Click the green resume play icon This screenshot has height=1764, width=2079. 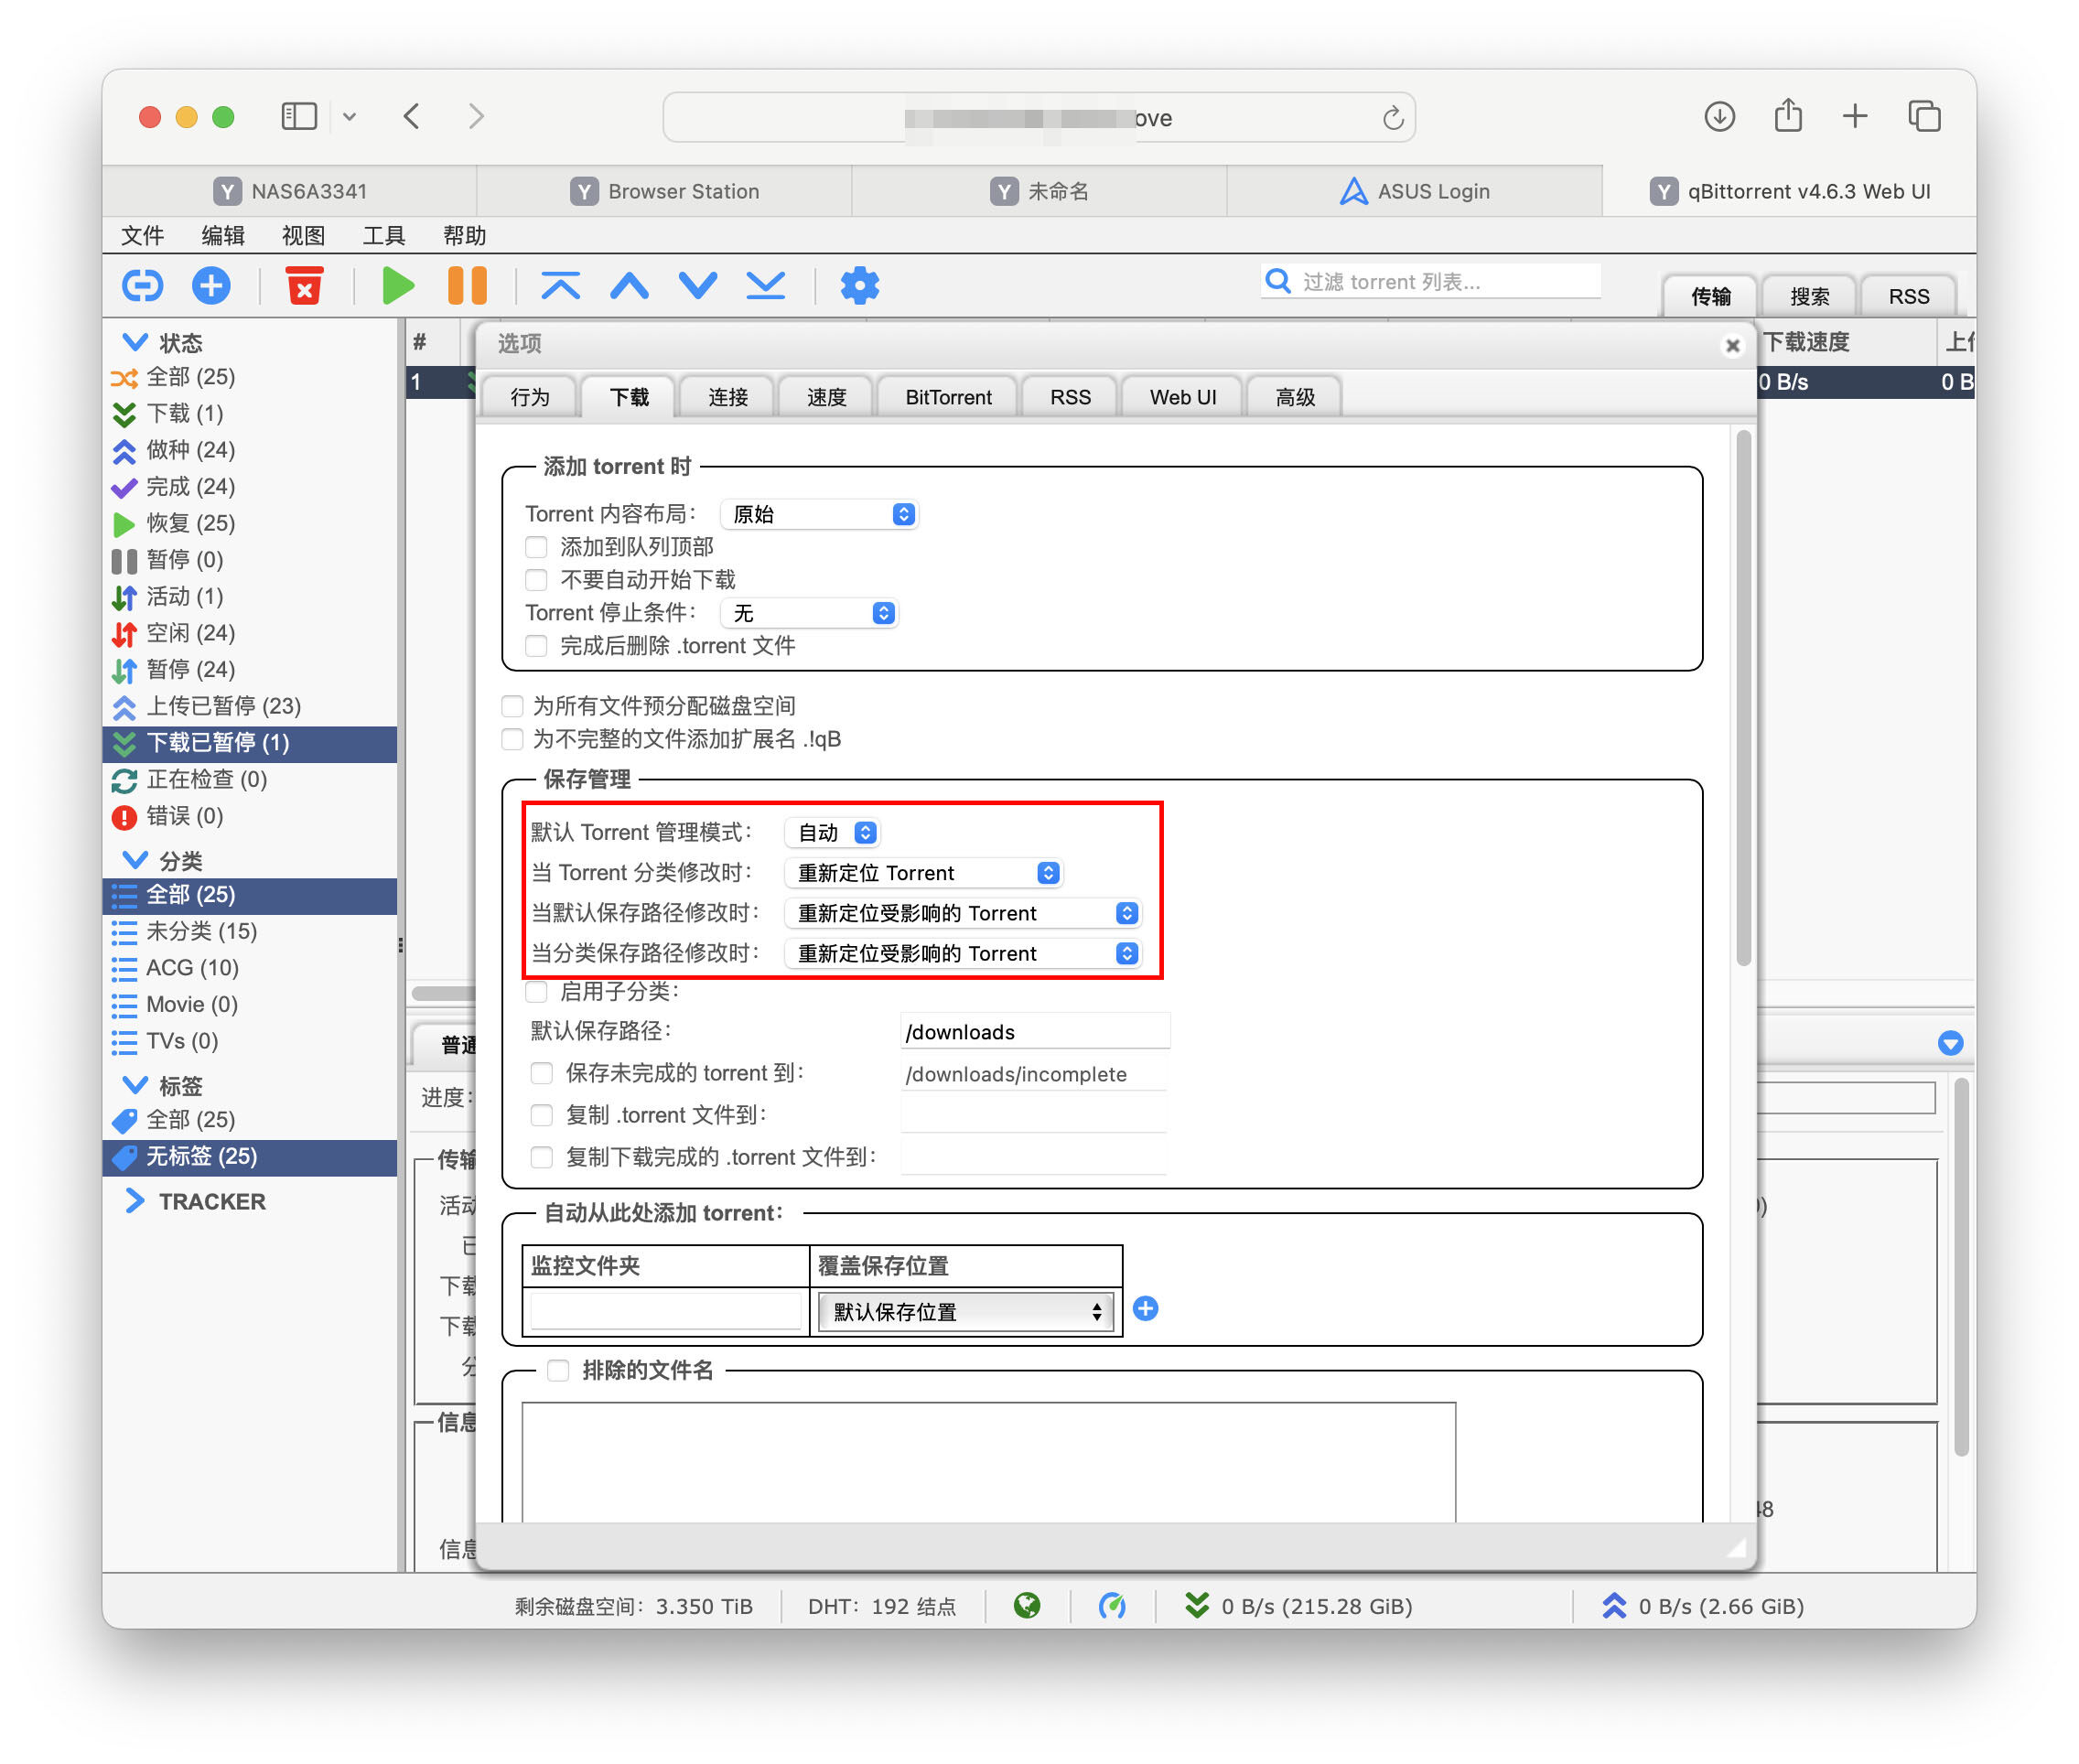(x=398, y=286)
